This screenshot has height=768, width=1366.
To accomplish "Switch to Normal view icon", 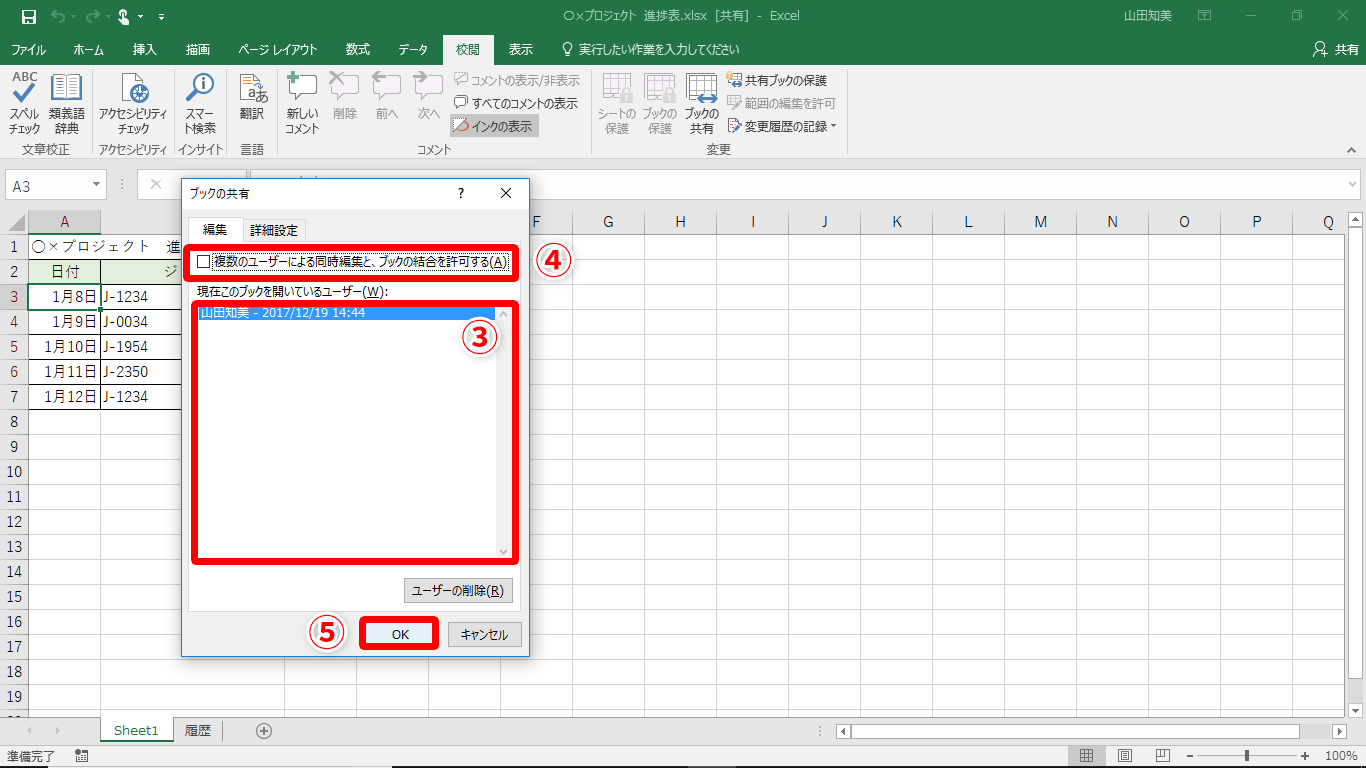I will coord(1087,756).
